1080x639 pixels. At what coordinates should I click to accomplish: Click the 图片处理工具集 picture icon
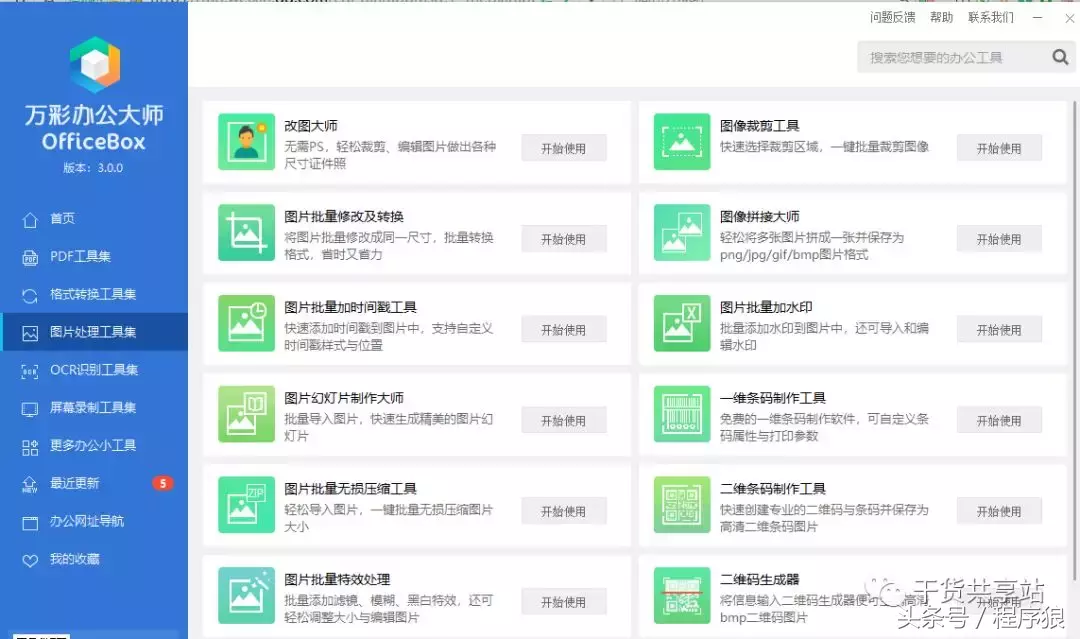tap(30, 333)
